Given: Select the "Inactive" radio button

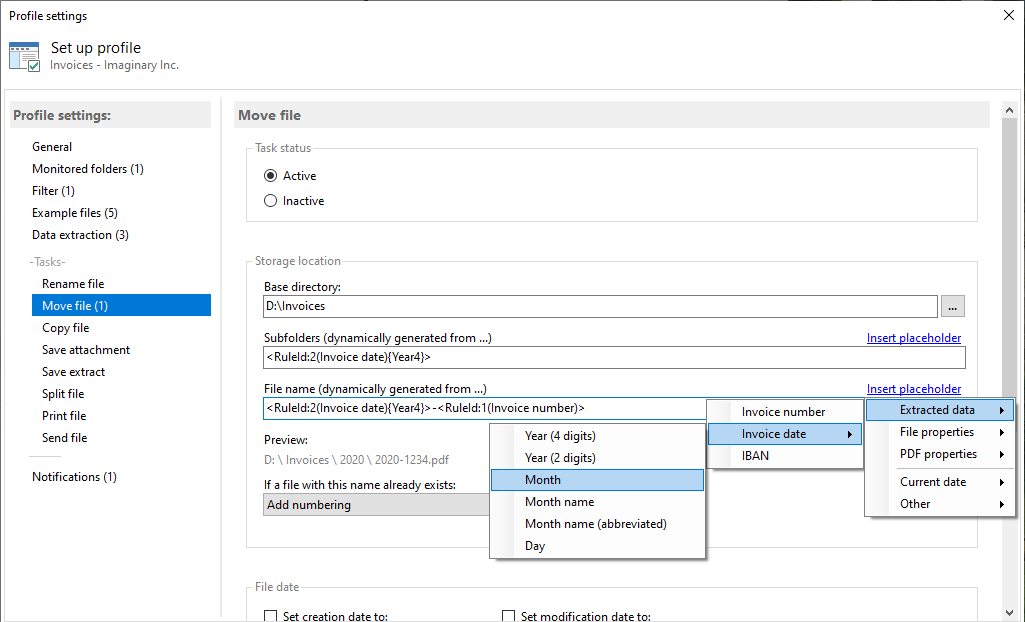Looking at the screenshot, I should (x=270, y=200).
